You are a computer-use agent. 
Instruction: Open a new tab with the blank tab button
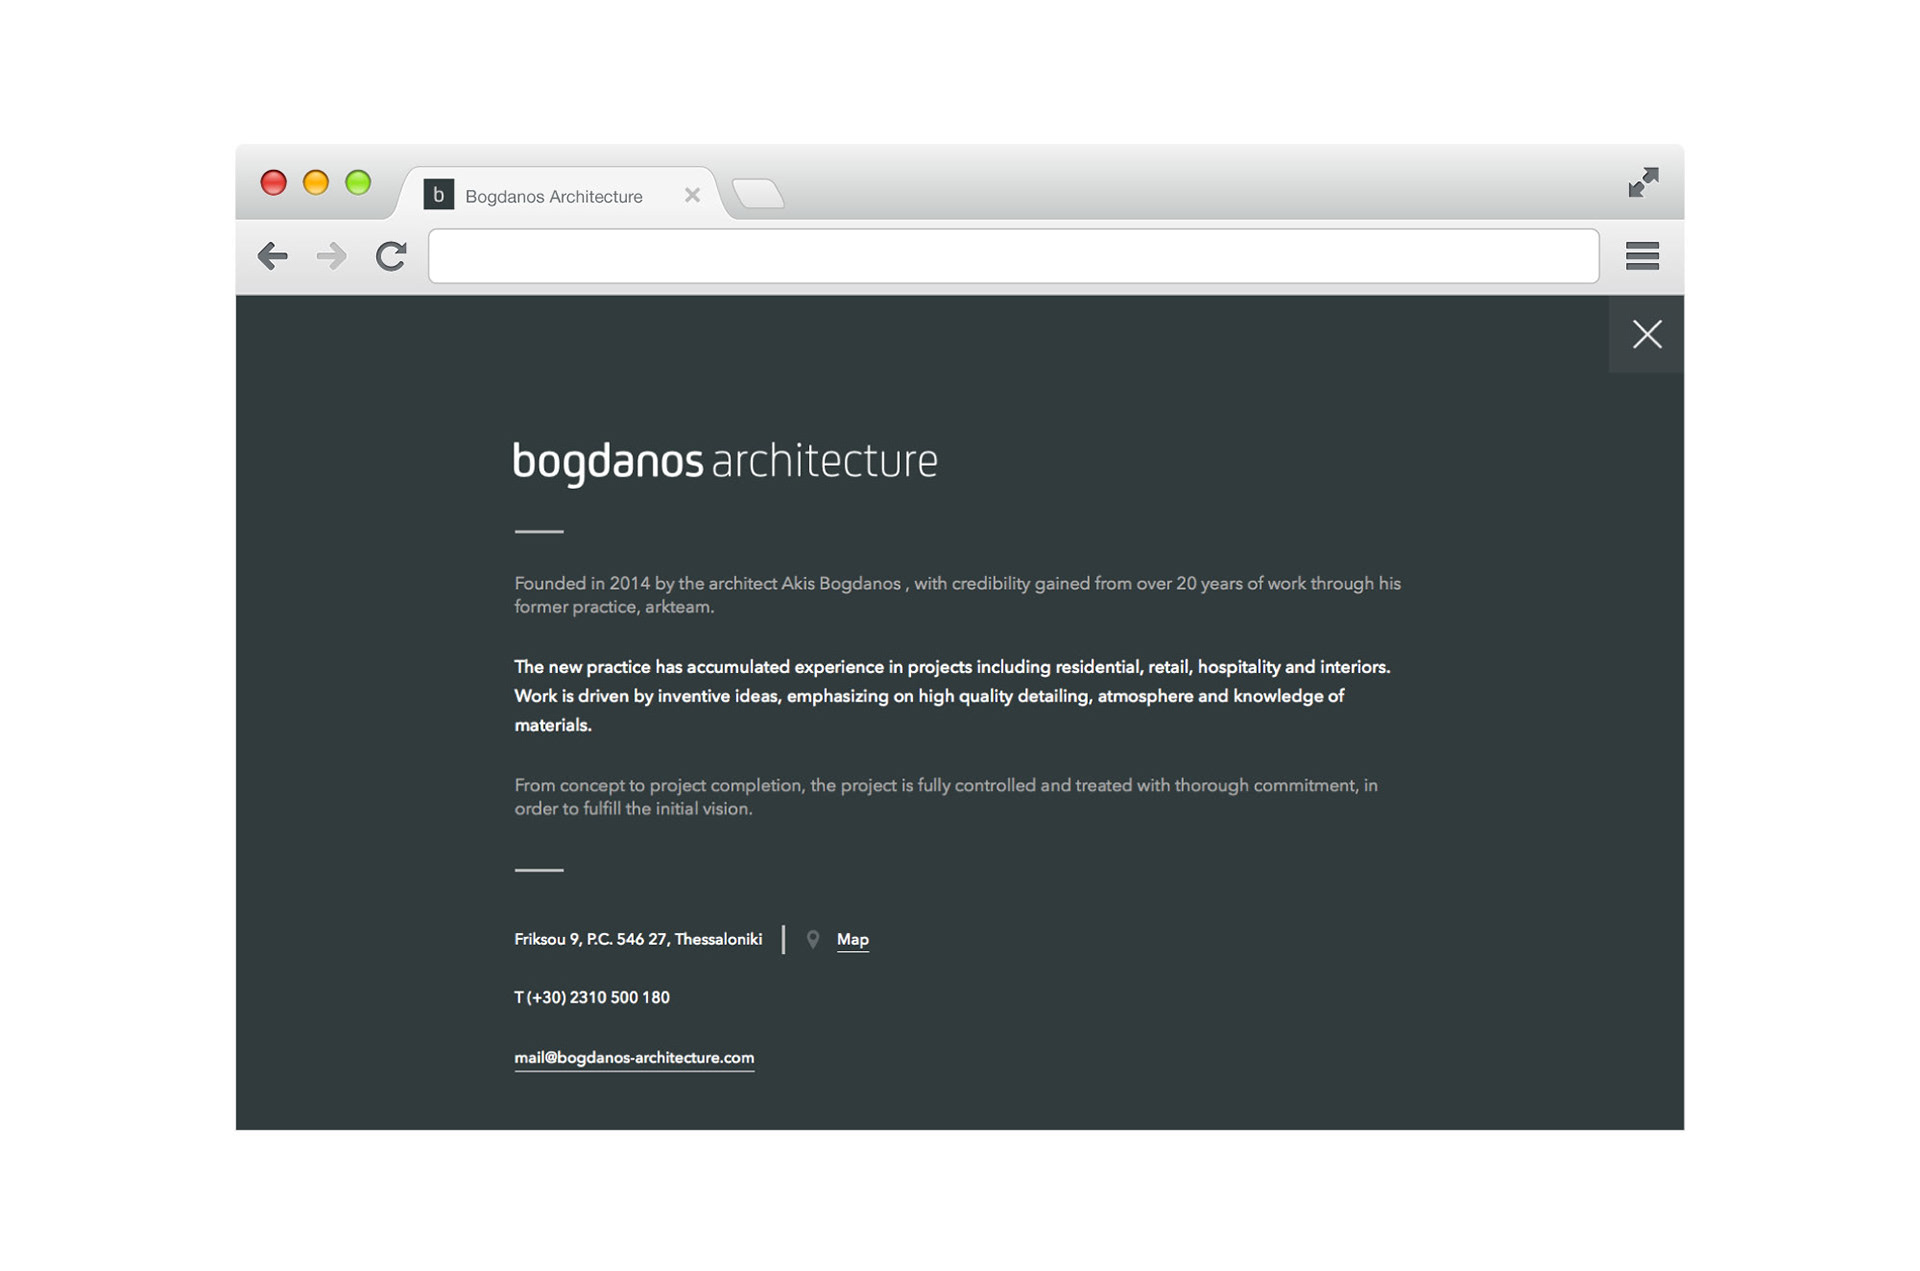[758, 194]
